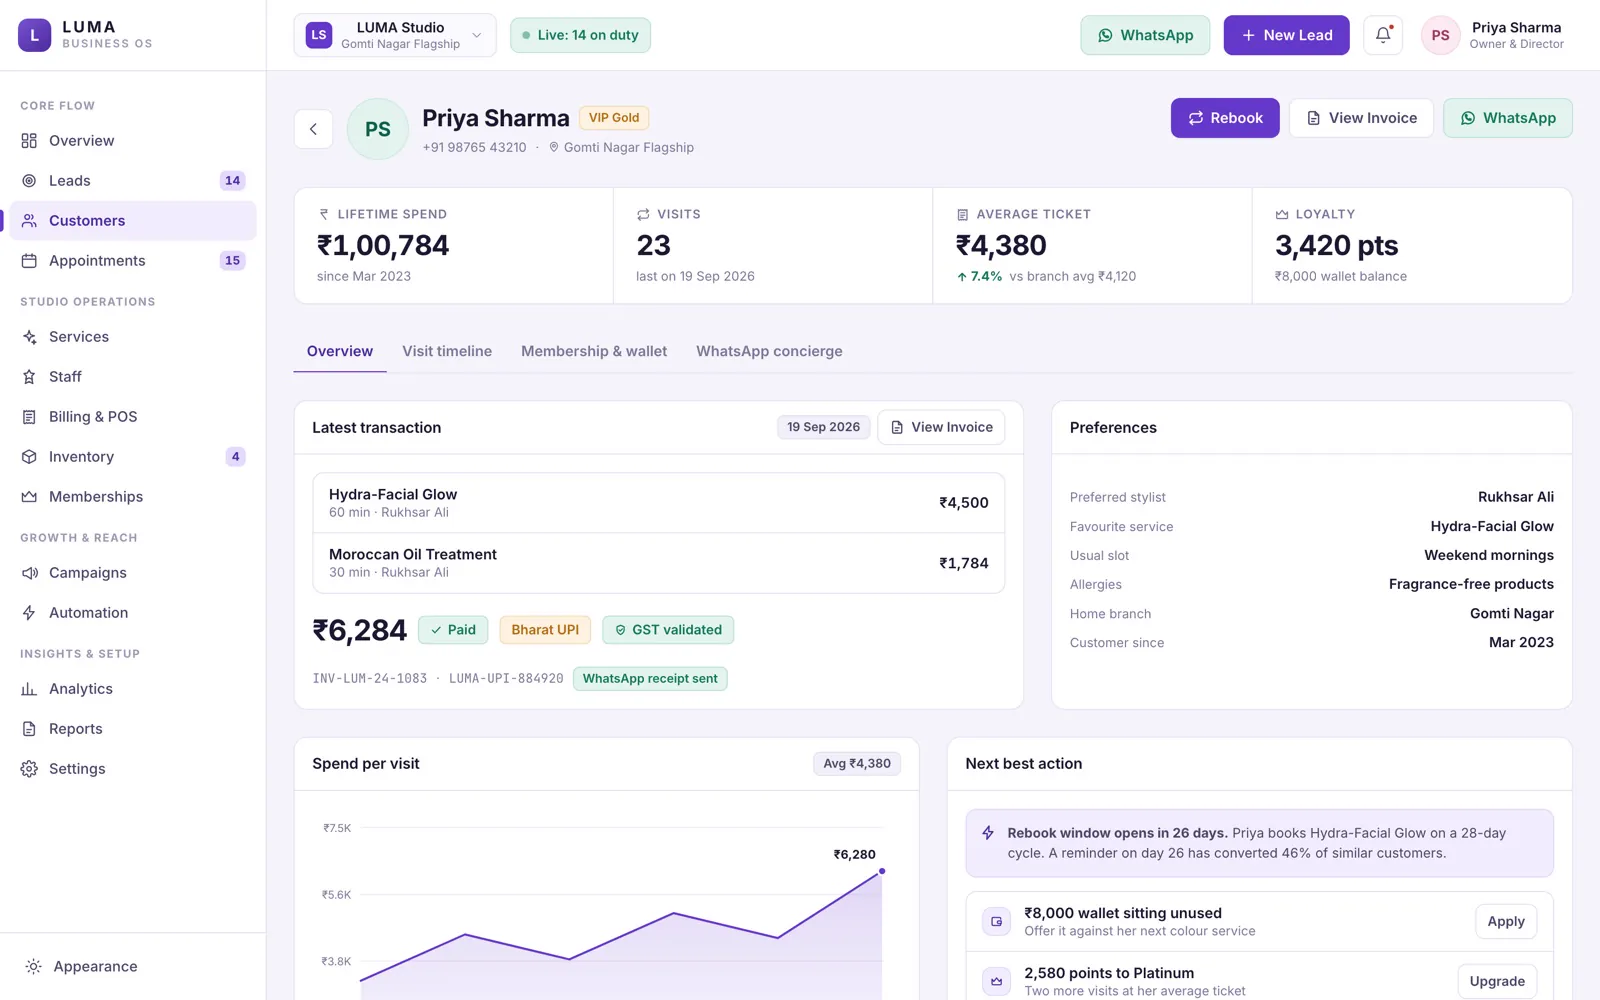Click WhatsApp button beside View Invoice header
This screenshot has width=1600, height=1000.
coord(1507,118)
